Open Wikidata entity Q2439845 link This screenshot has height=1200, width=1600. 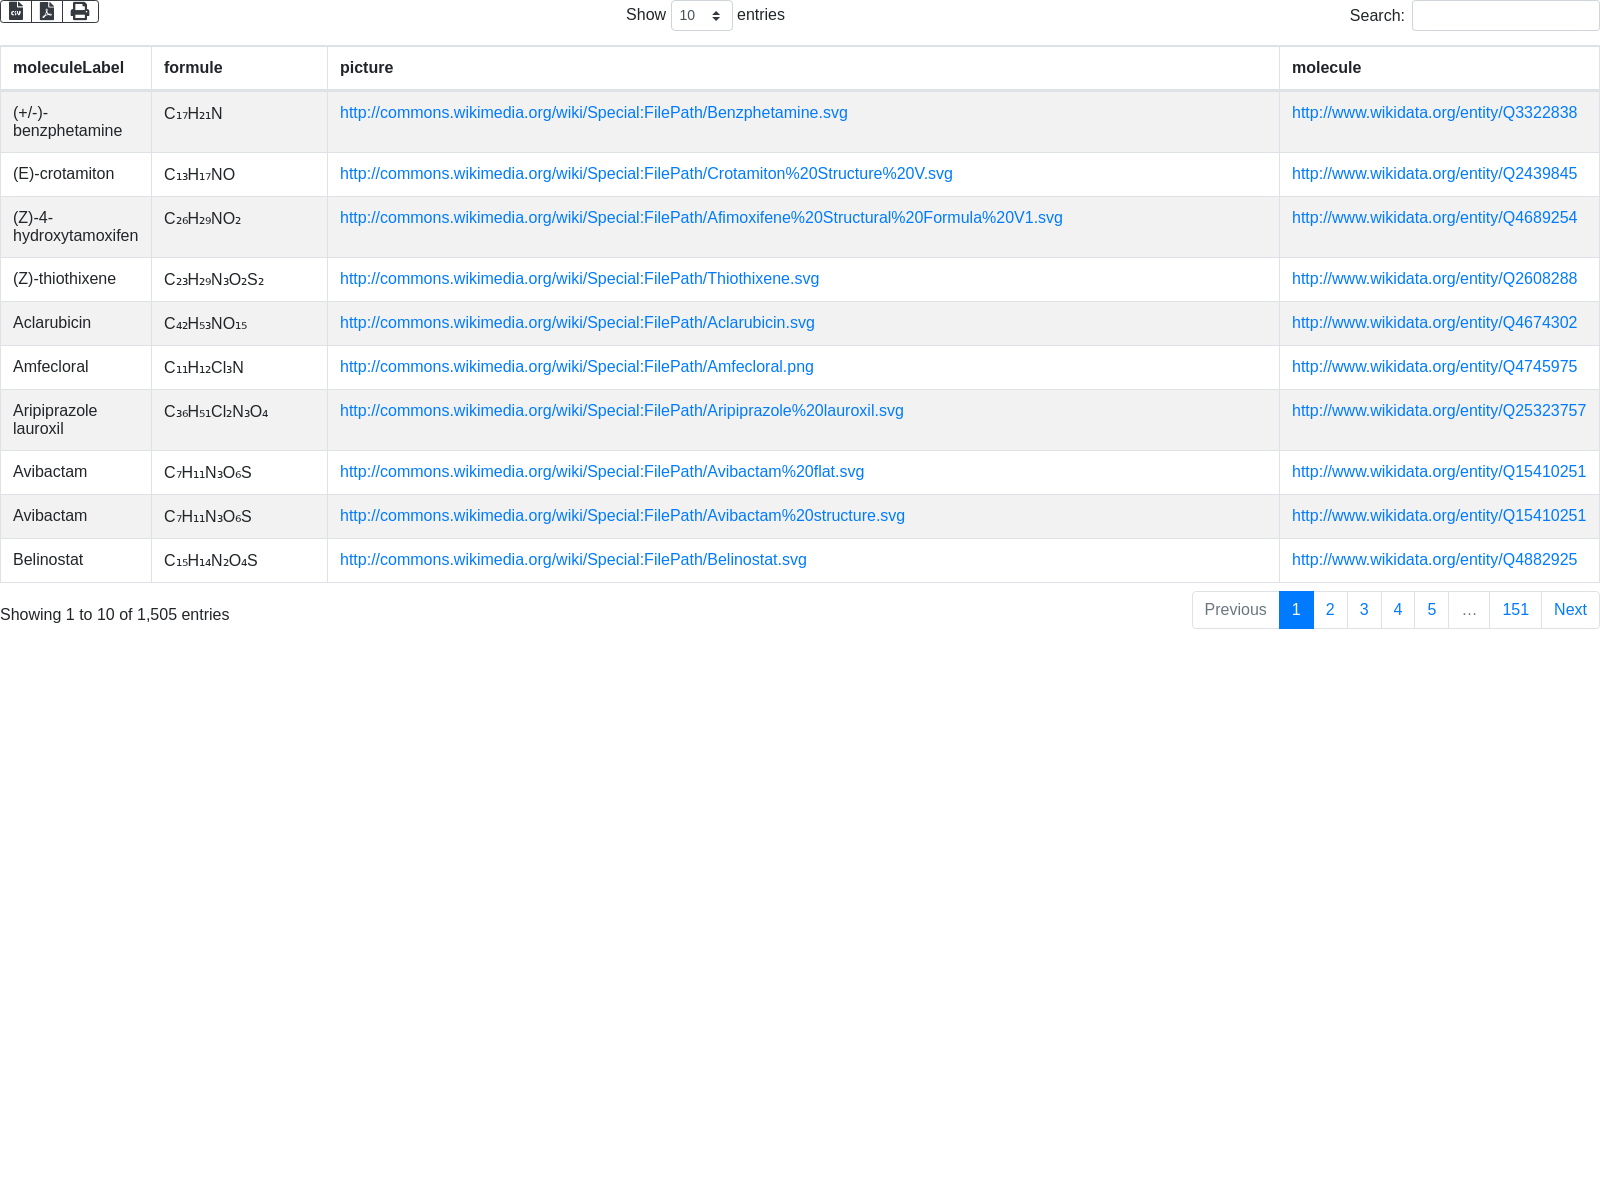point(1434,174)
